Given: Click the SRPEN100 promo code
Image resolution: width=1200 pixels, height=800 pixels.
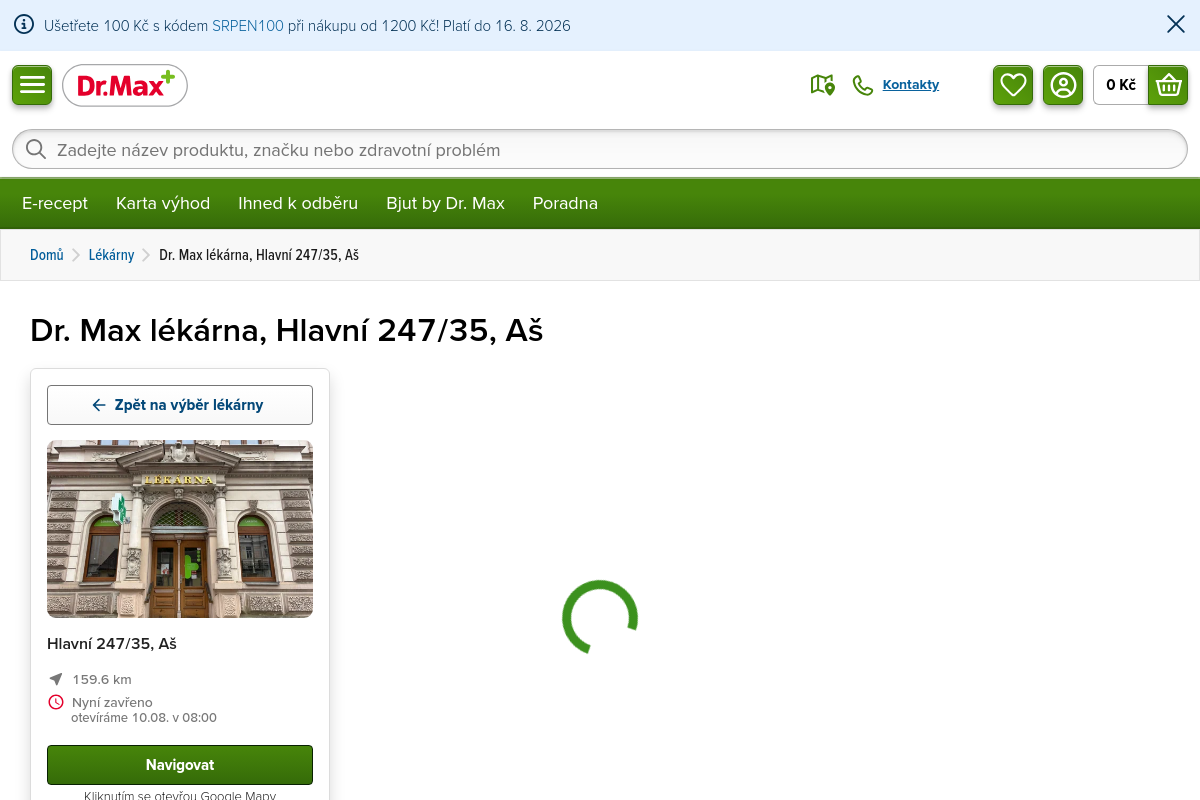Looking at the screenshot, I should coord(248,26).
